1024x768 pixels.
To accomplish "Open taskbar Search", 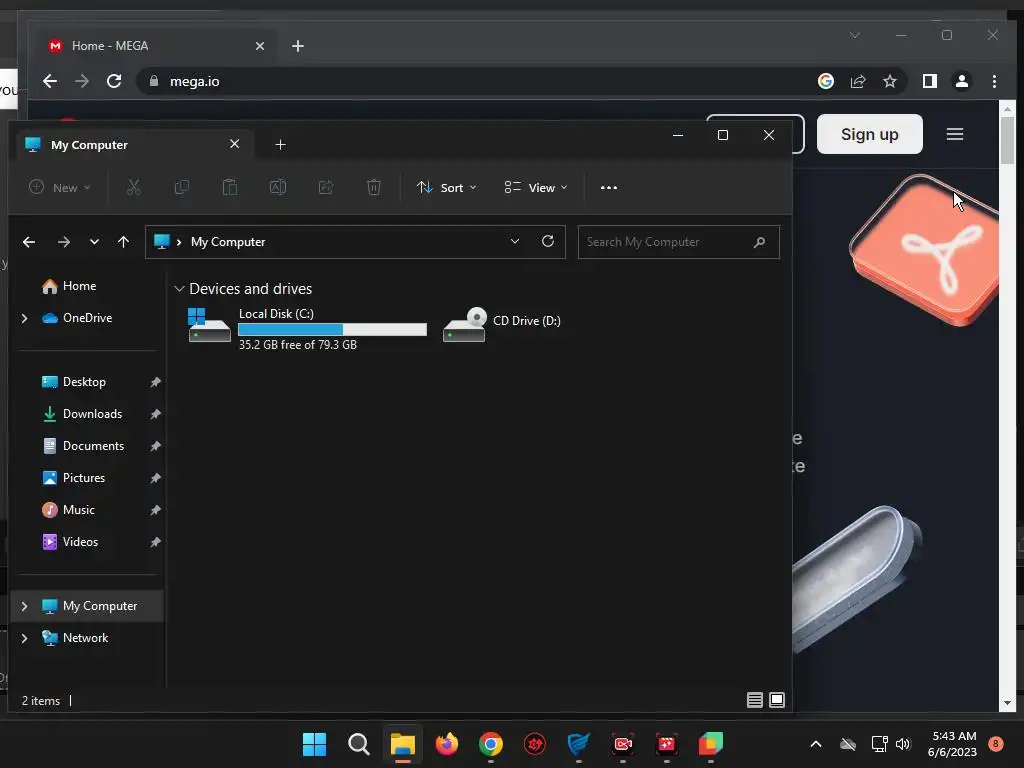I will pos(359,744).
